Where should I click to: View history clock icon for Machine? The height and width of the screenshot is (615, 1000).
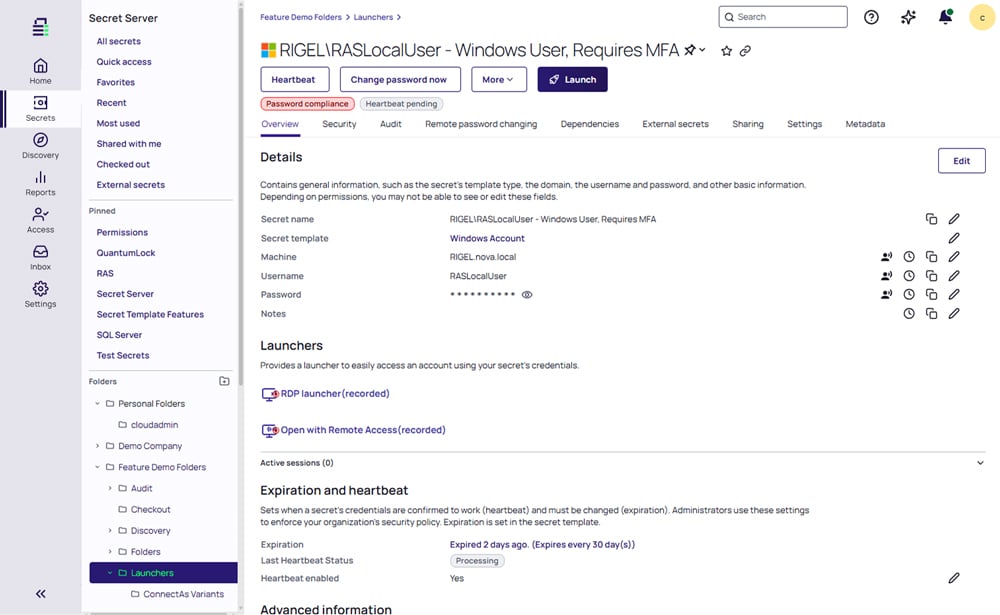(x=909, y=257)
